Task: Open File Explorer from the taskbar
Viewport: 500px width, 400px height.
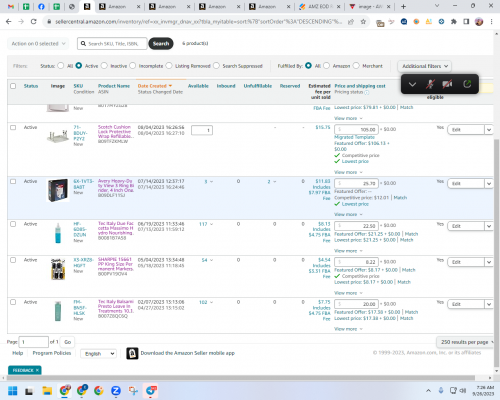Action: (47, 390)
